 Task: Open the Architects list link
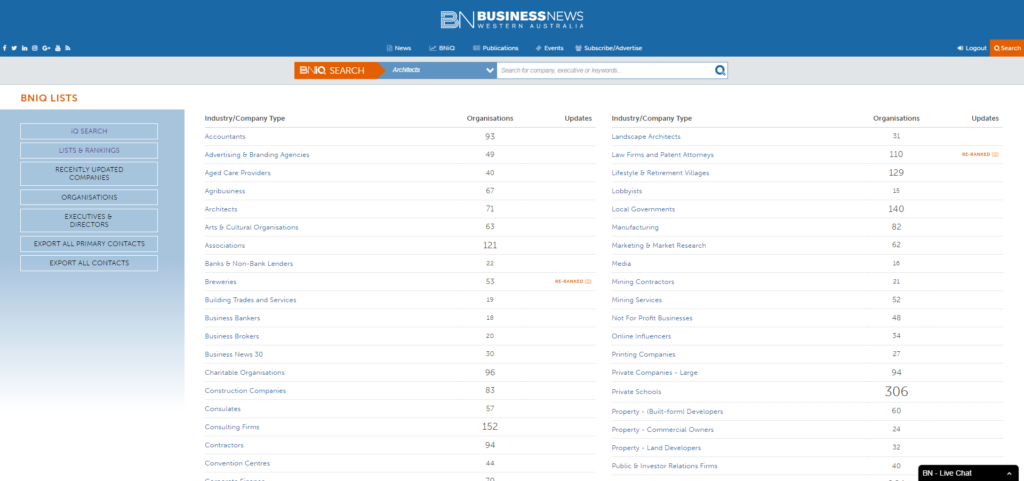pos(221,209)
